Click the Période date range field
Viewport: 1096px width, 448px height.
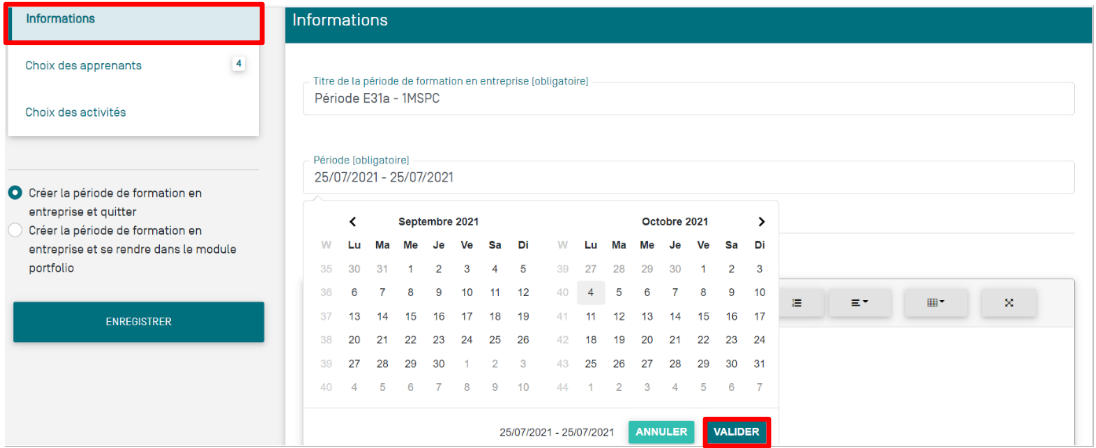(688, 177)
